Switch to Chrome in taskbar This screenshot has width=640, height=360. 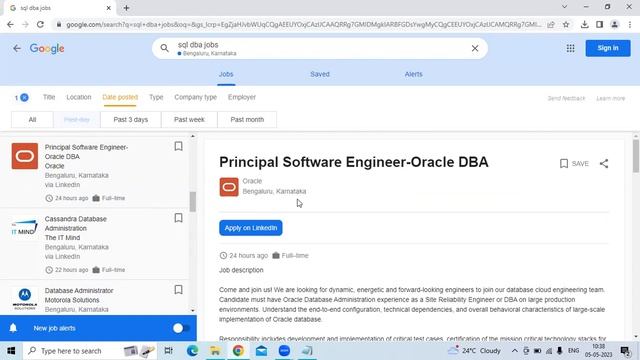click(x=238, y=351)
